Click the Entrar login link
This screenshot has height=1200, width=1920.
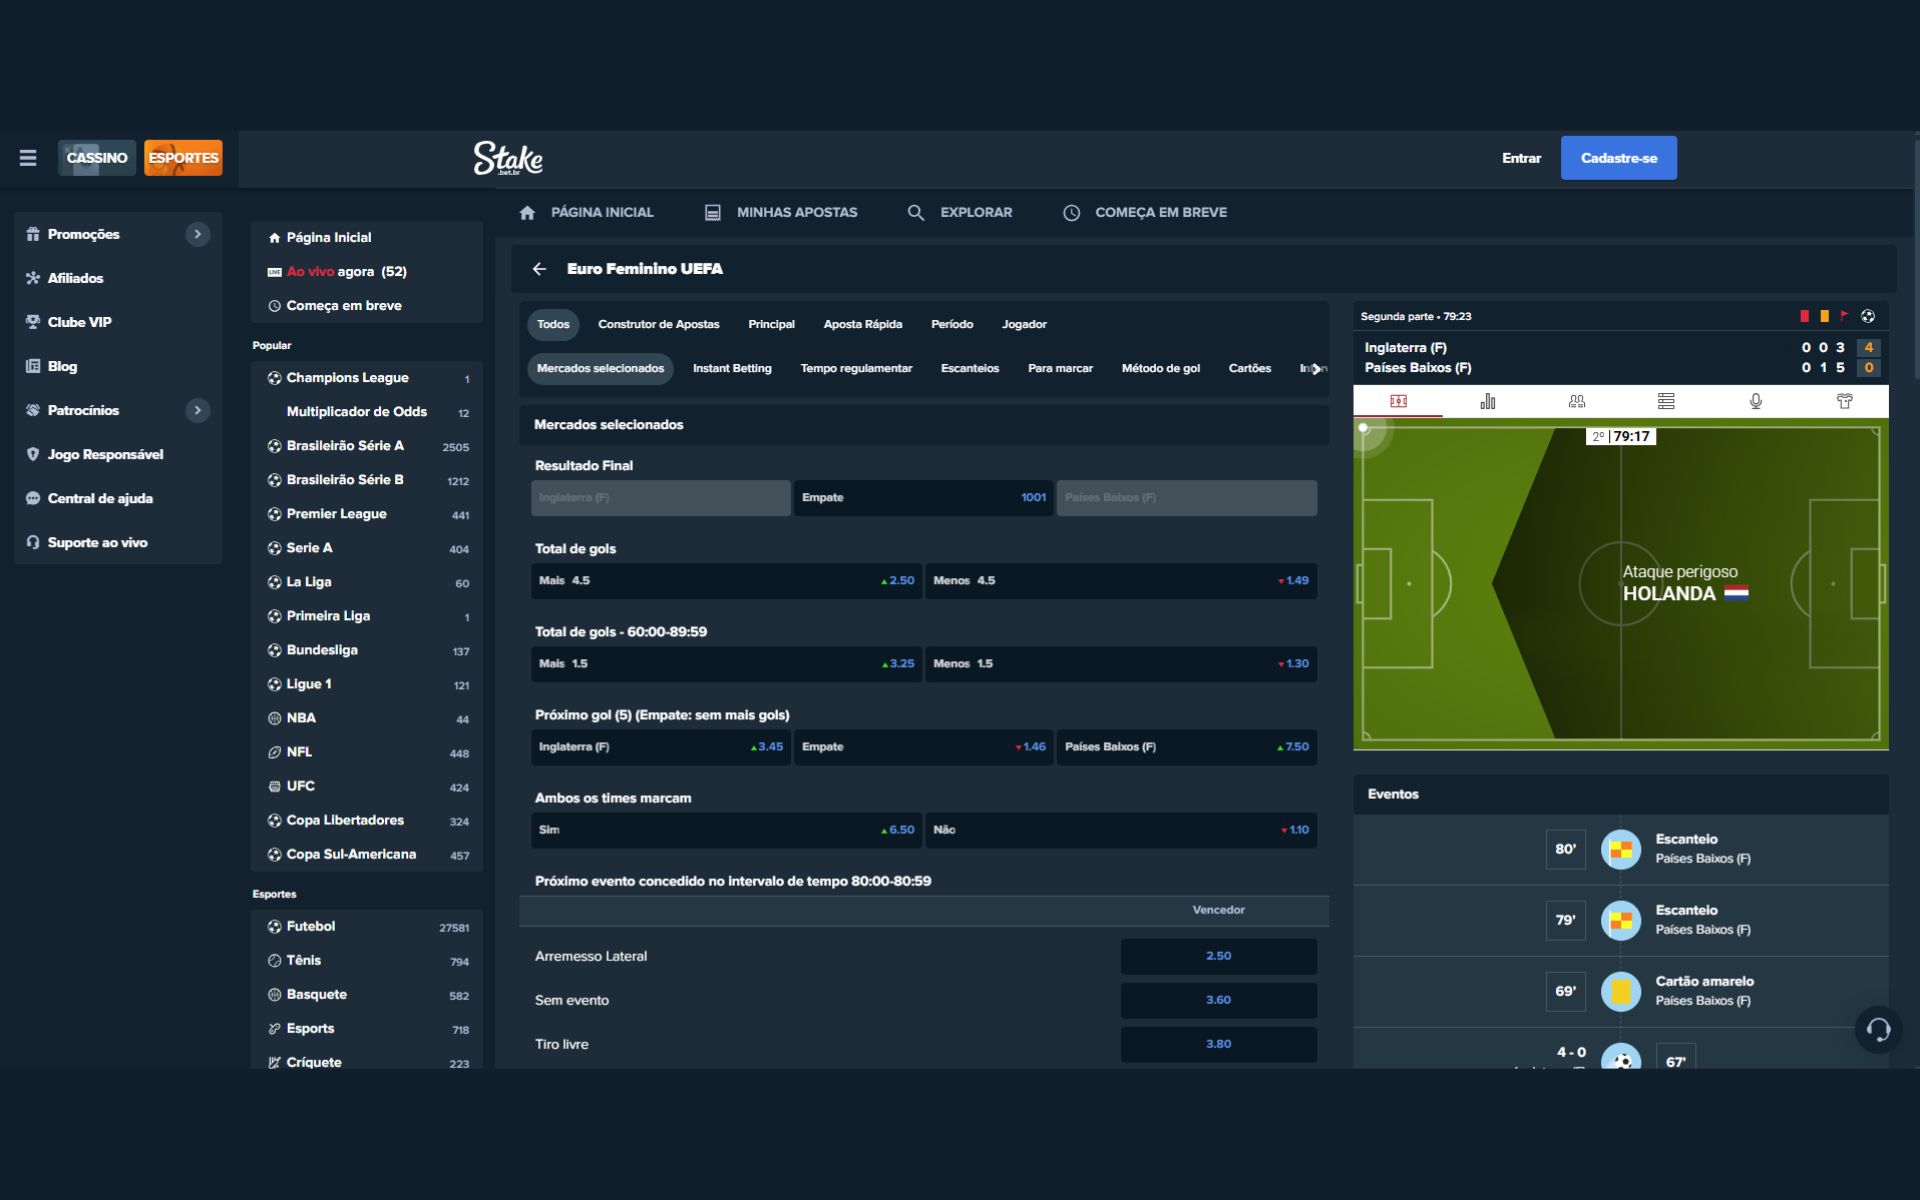(1521, 158)
